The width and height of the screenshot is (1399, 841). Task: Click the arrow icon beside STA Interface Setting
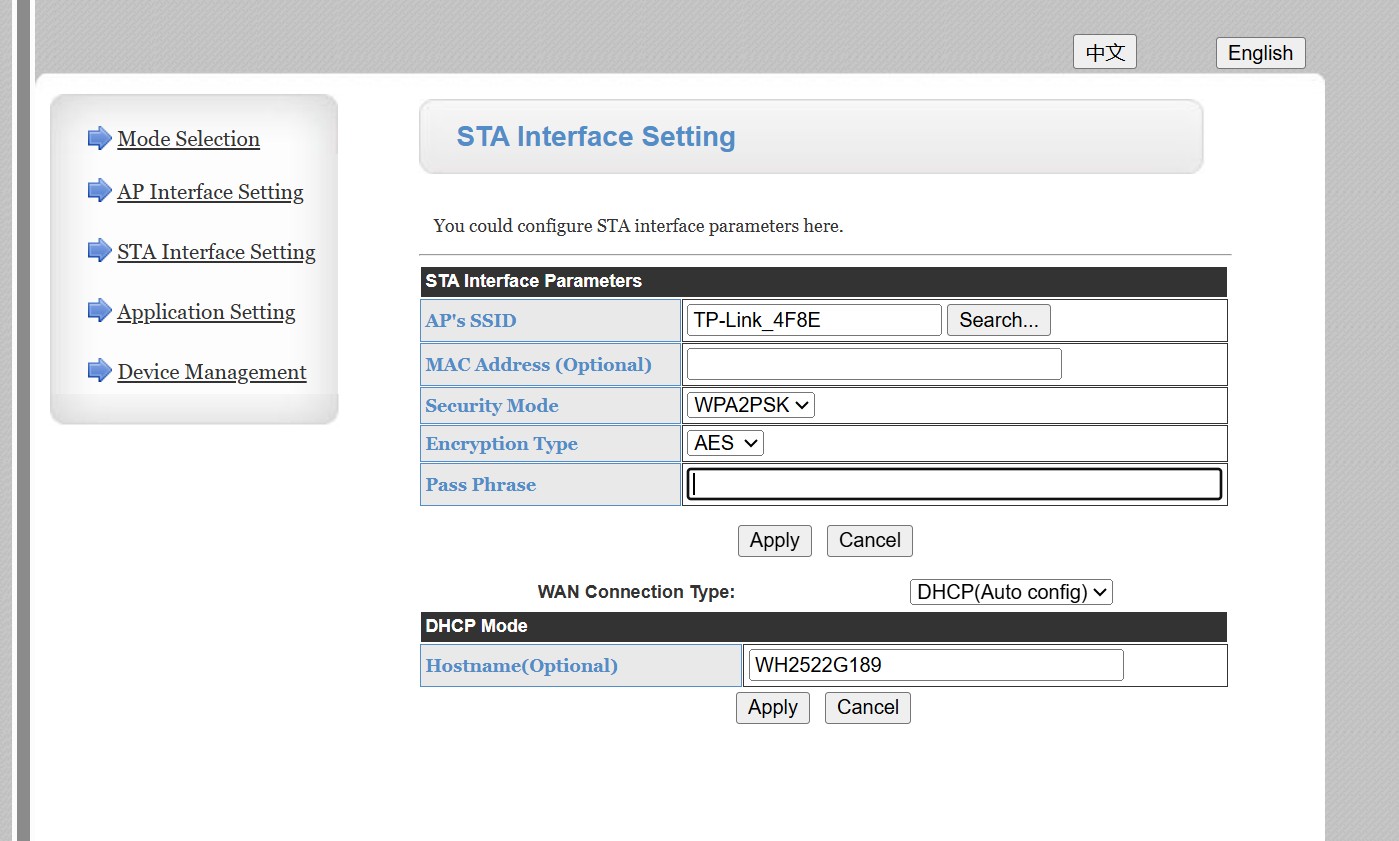tap(99, 250)
